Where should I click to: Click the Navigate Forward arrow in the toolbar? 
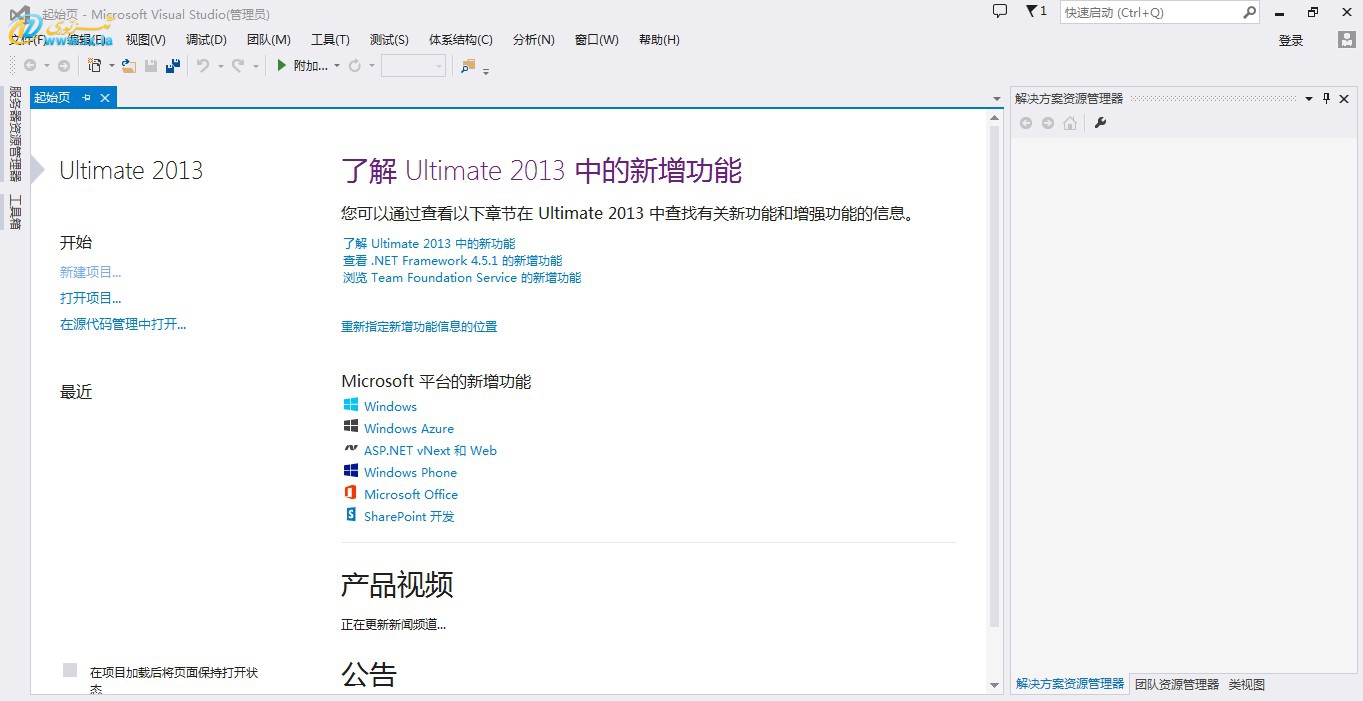[64, 66]
